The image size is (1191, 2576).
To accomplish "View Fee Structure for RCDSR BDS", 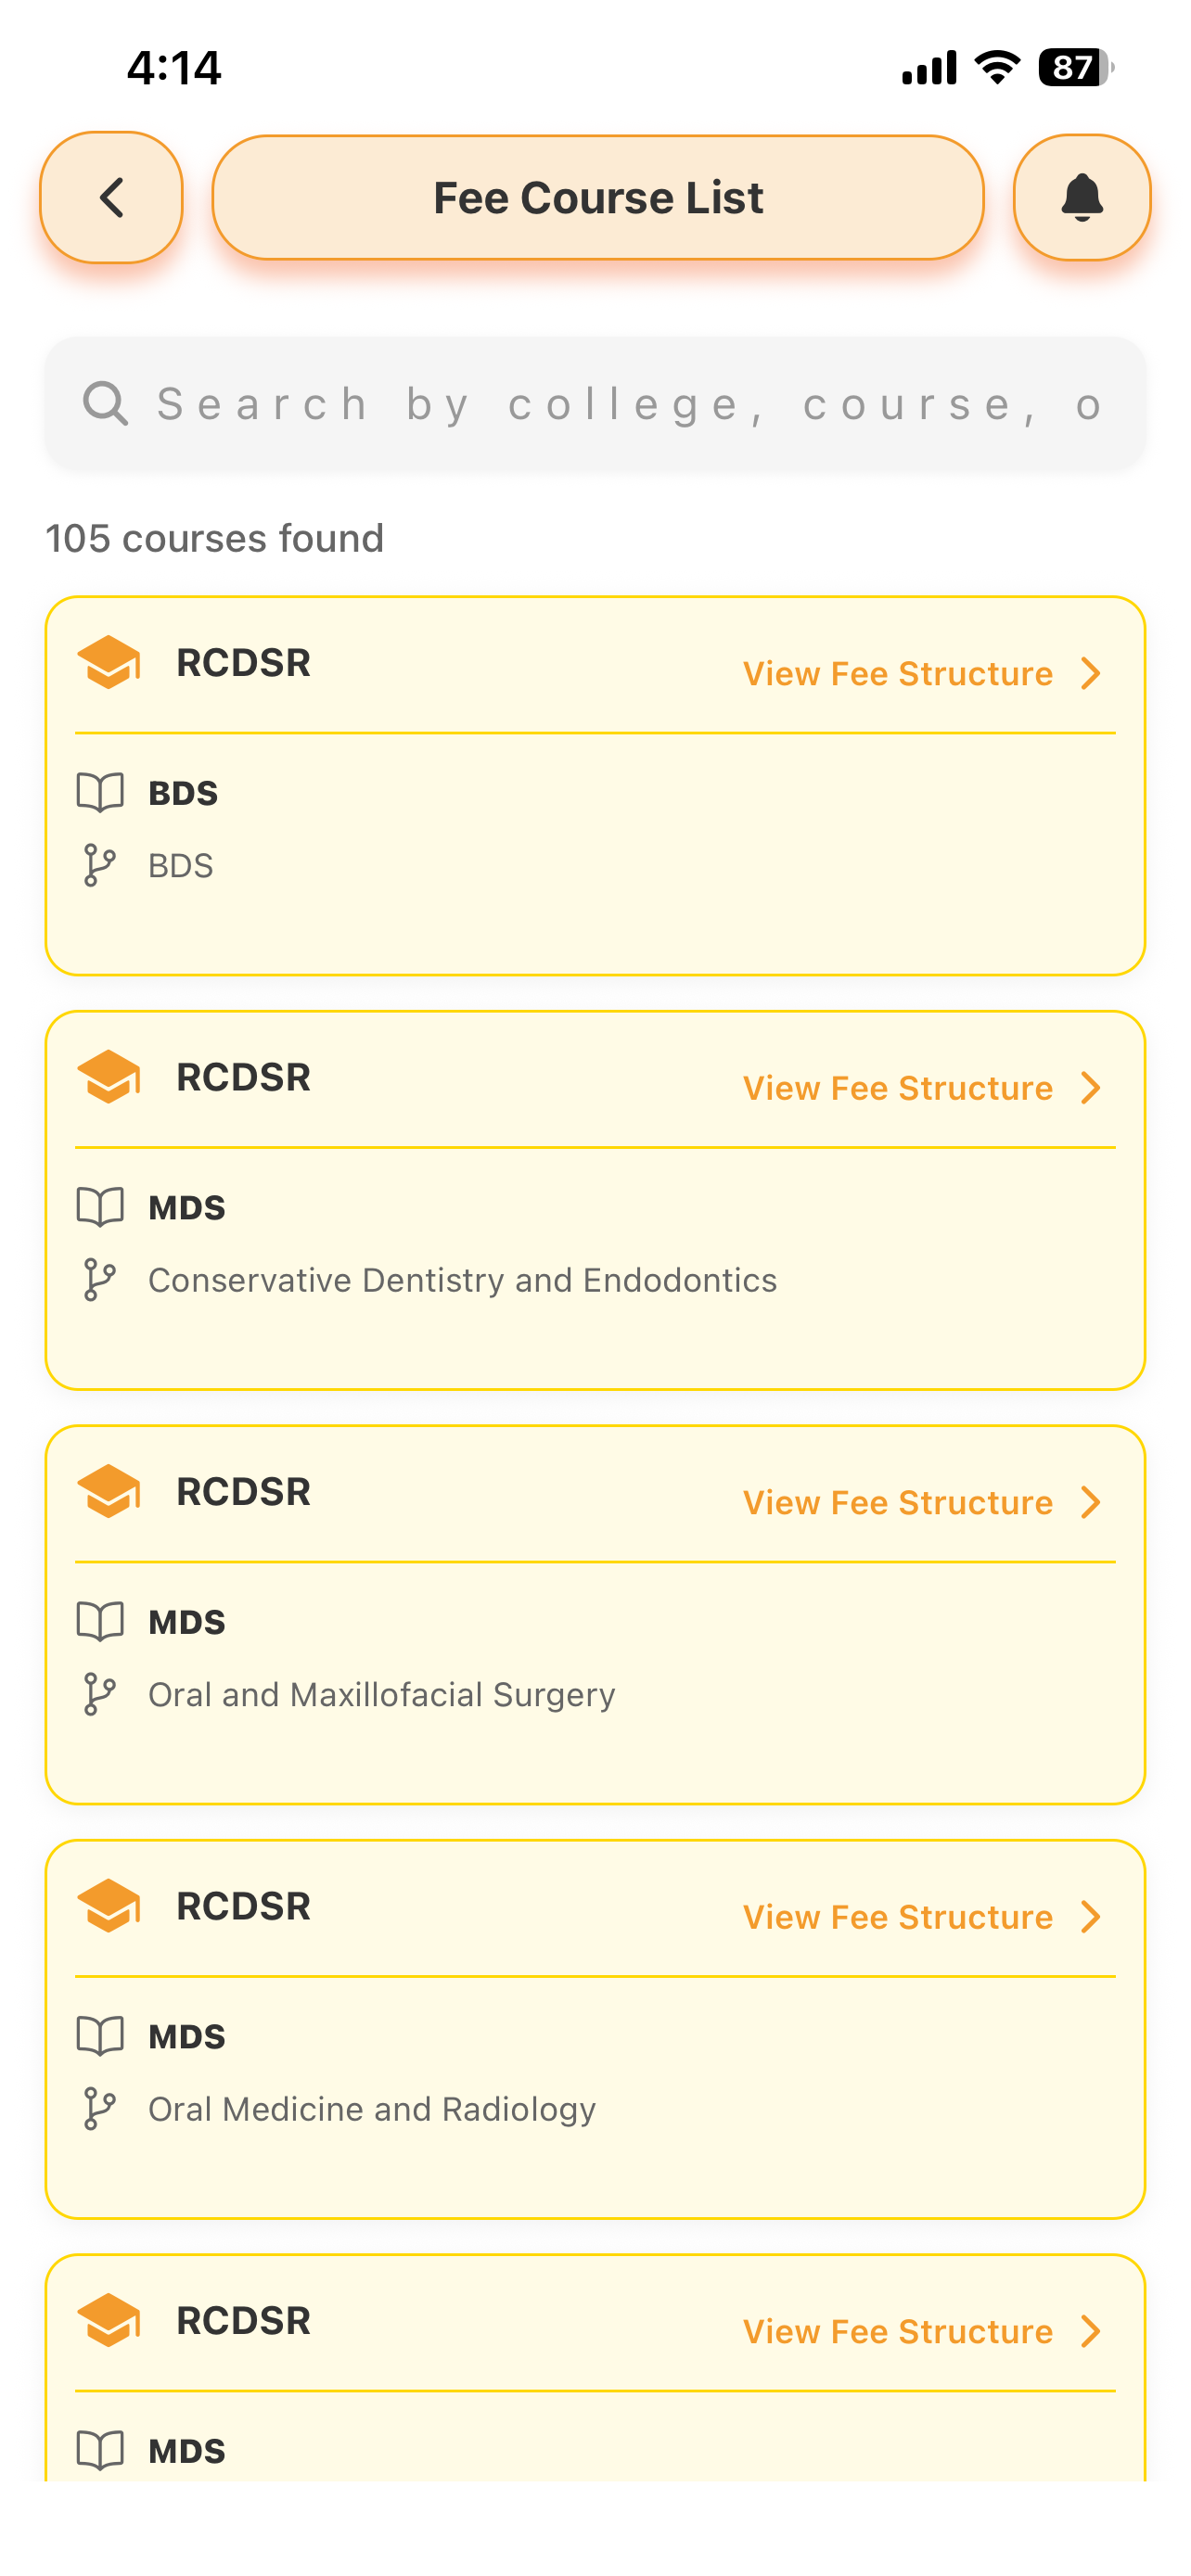I will [x=897, y=673].
